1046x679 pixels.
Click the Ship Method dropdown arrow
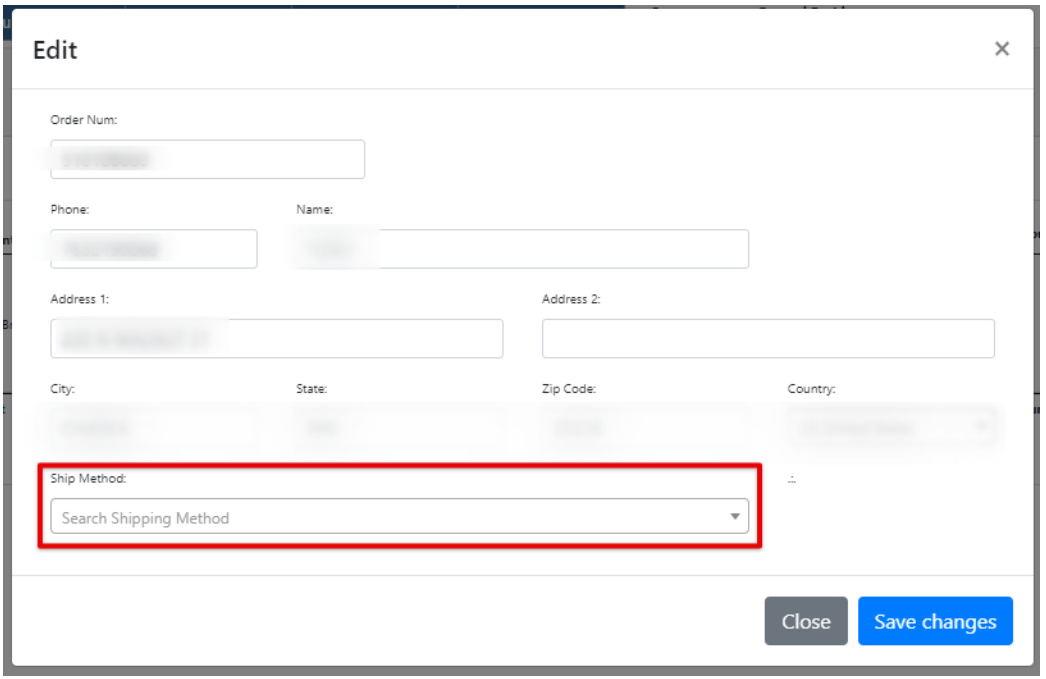click(x=734, y=516)
